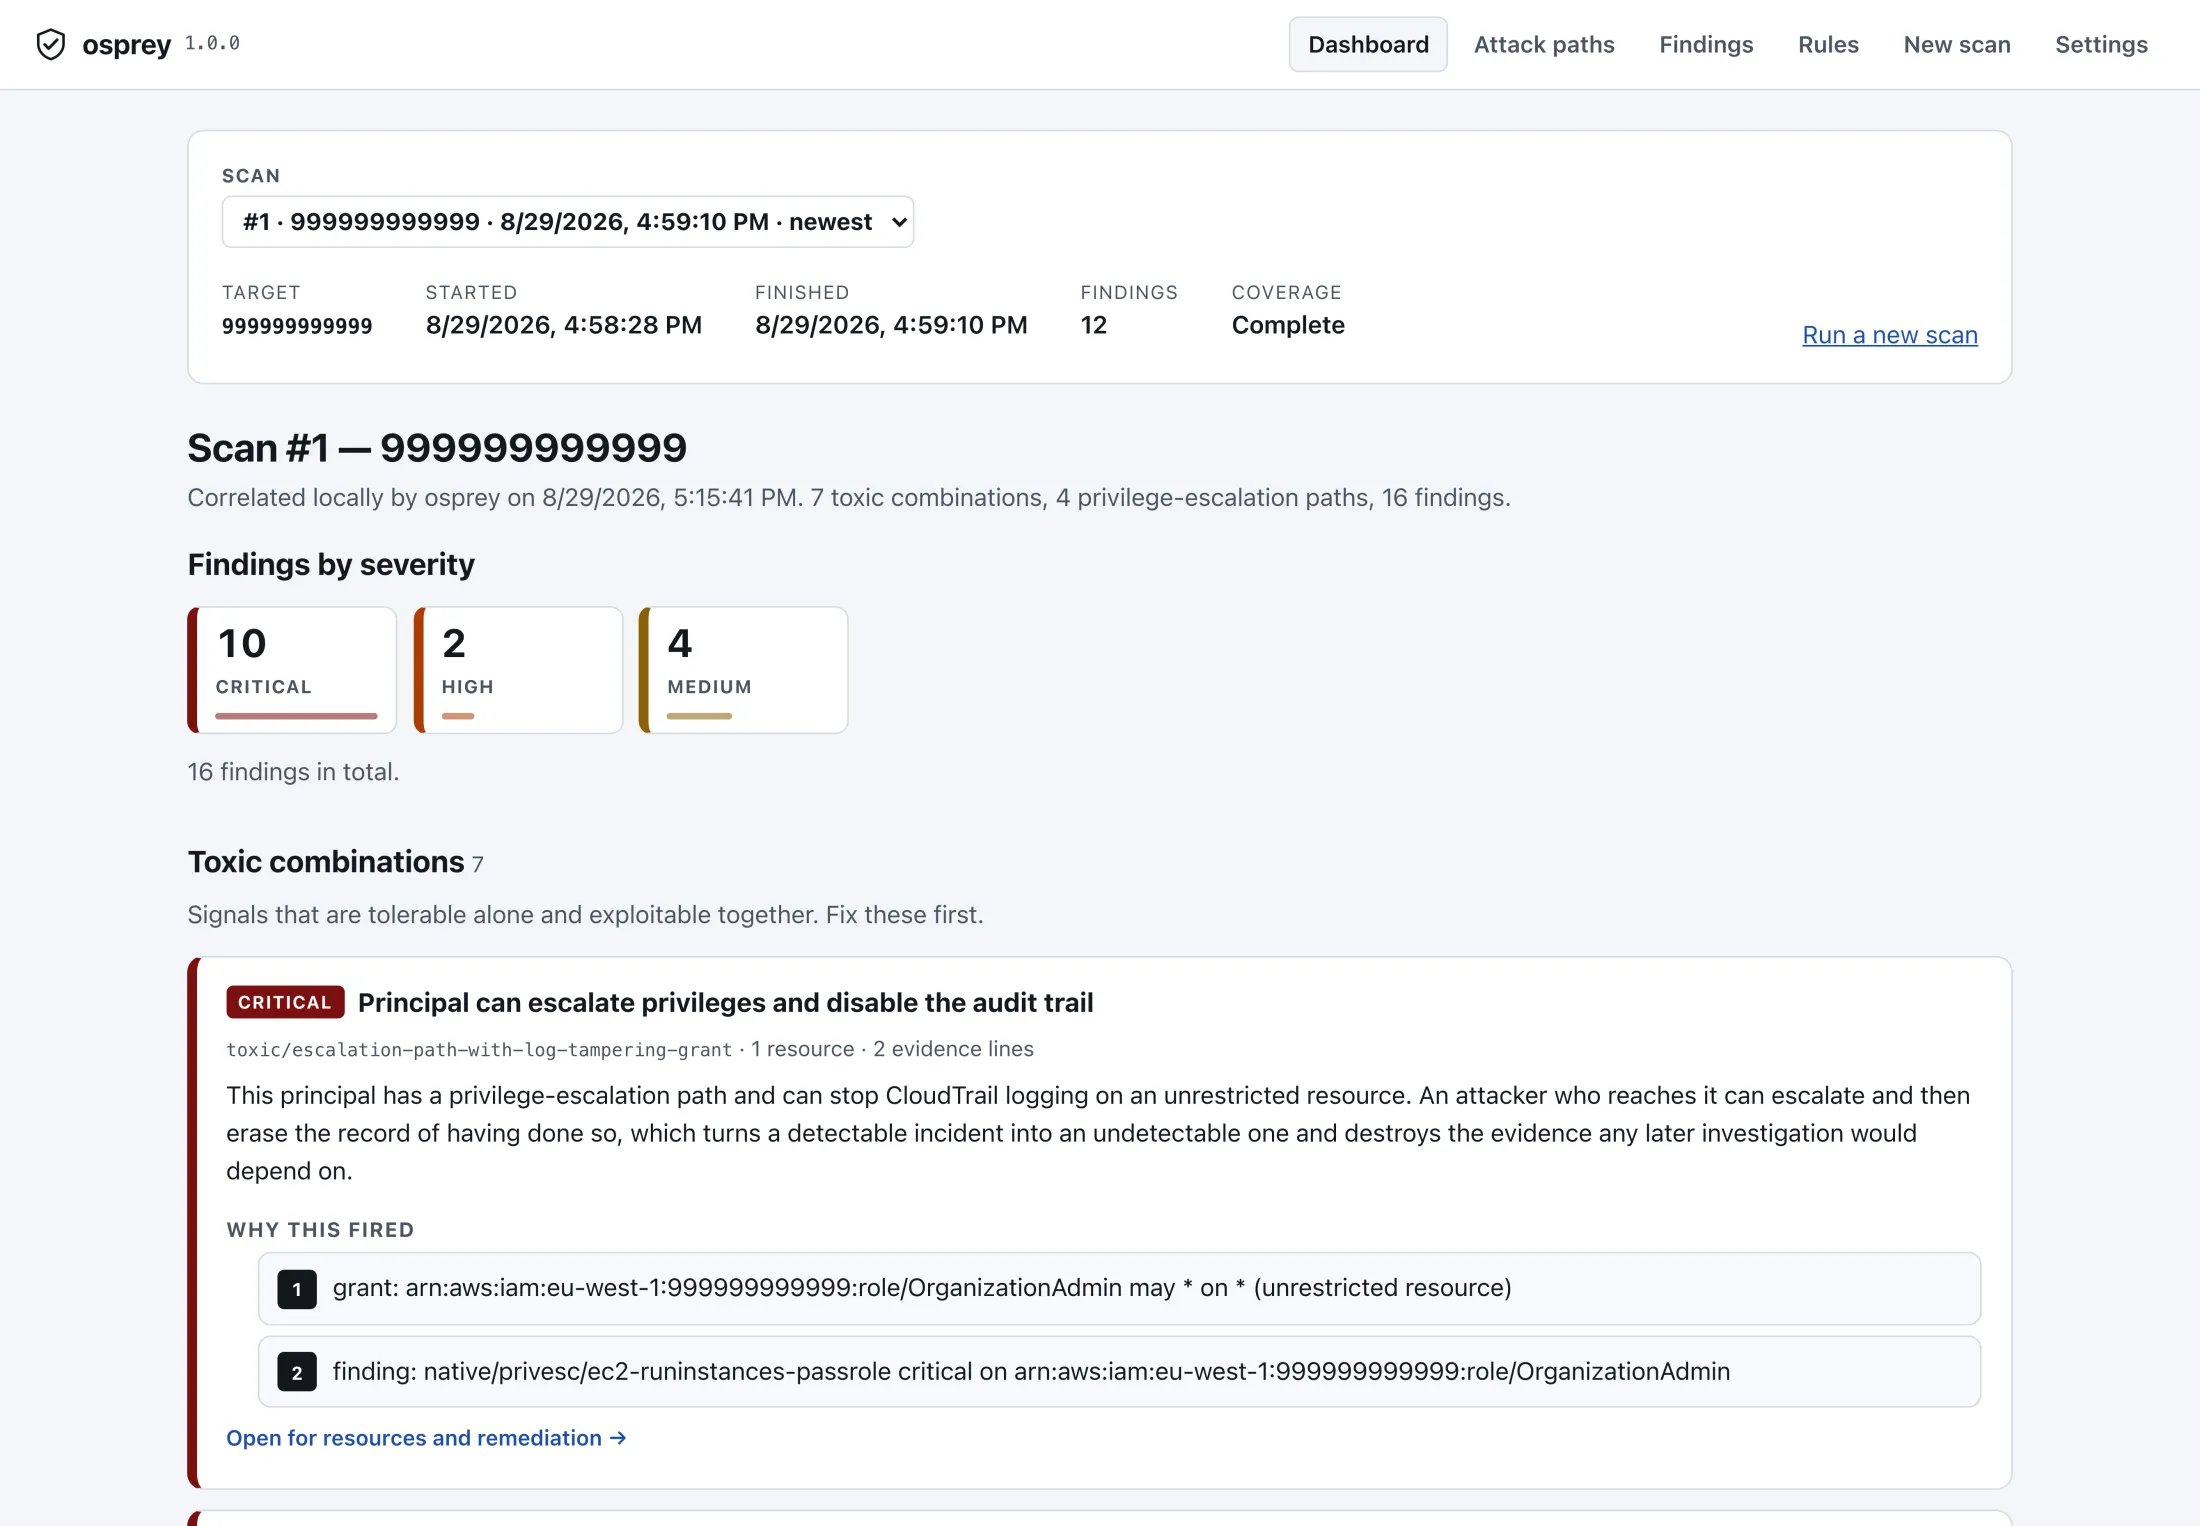The image size is (2200, 1526).
Task: Open the Dashboard tab
Action: tap(1368, 44)
